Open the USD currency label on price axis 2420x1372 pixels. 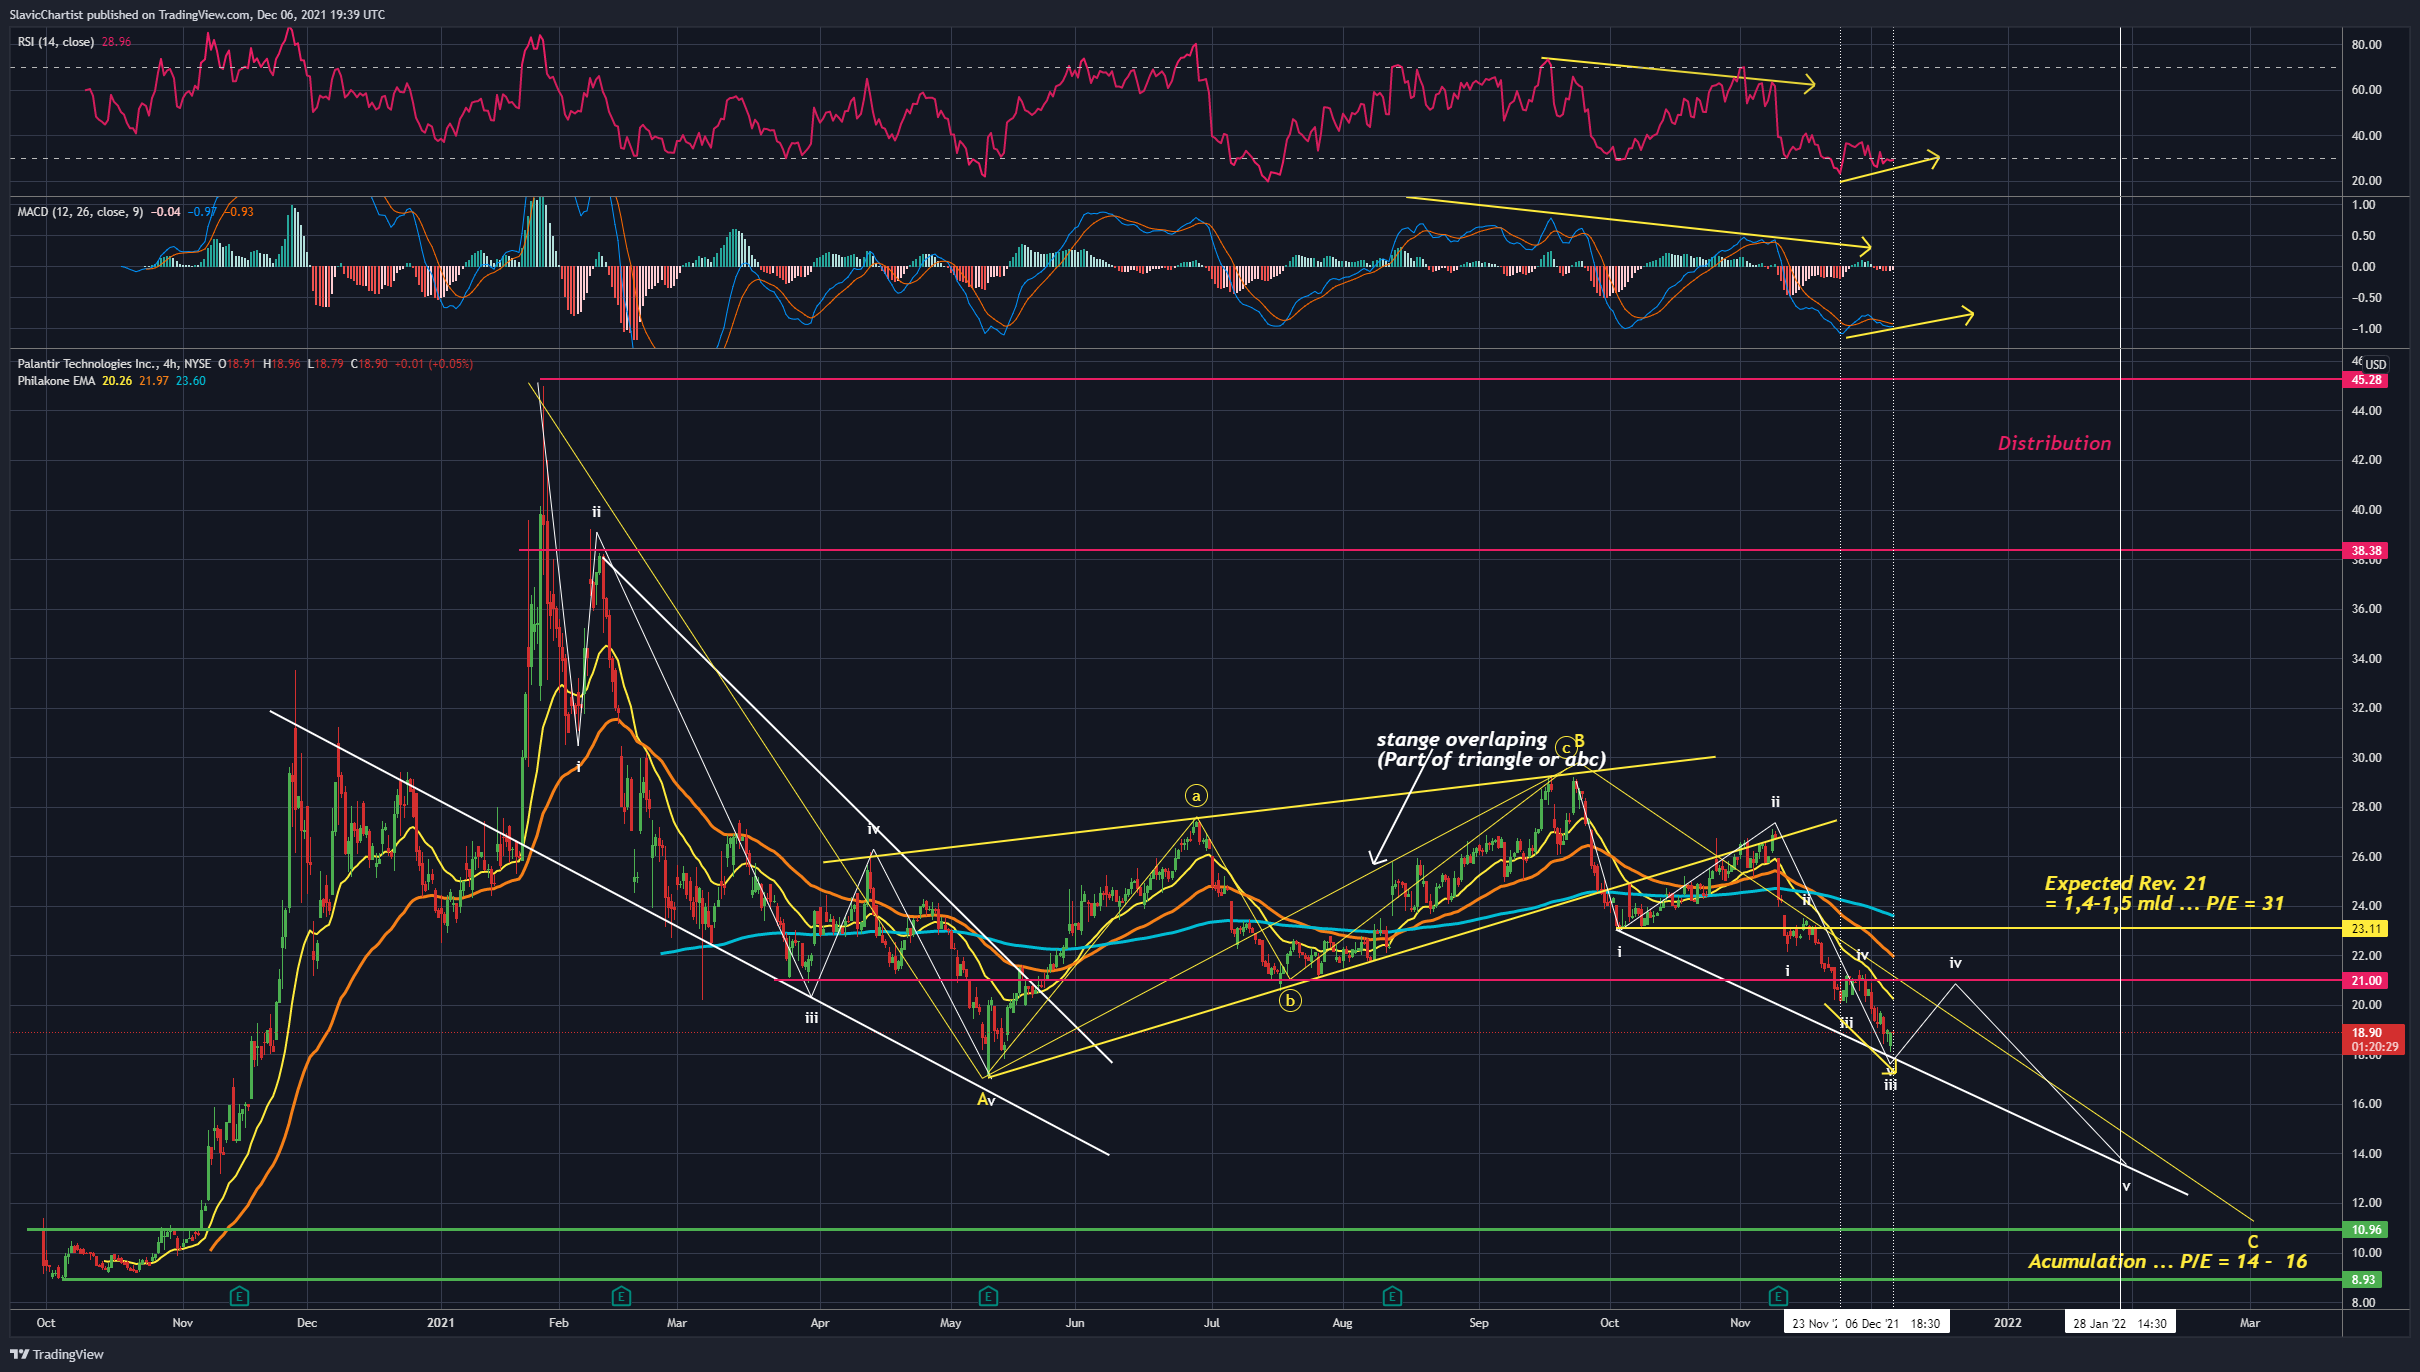pyautogui.click(x=2375, y=365)
